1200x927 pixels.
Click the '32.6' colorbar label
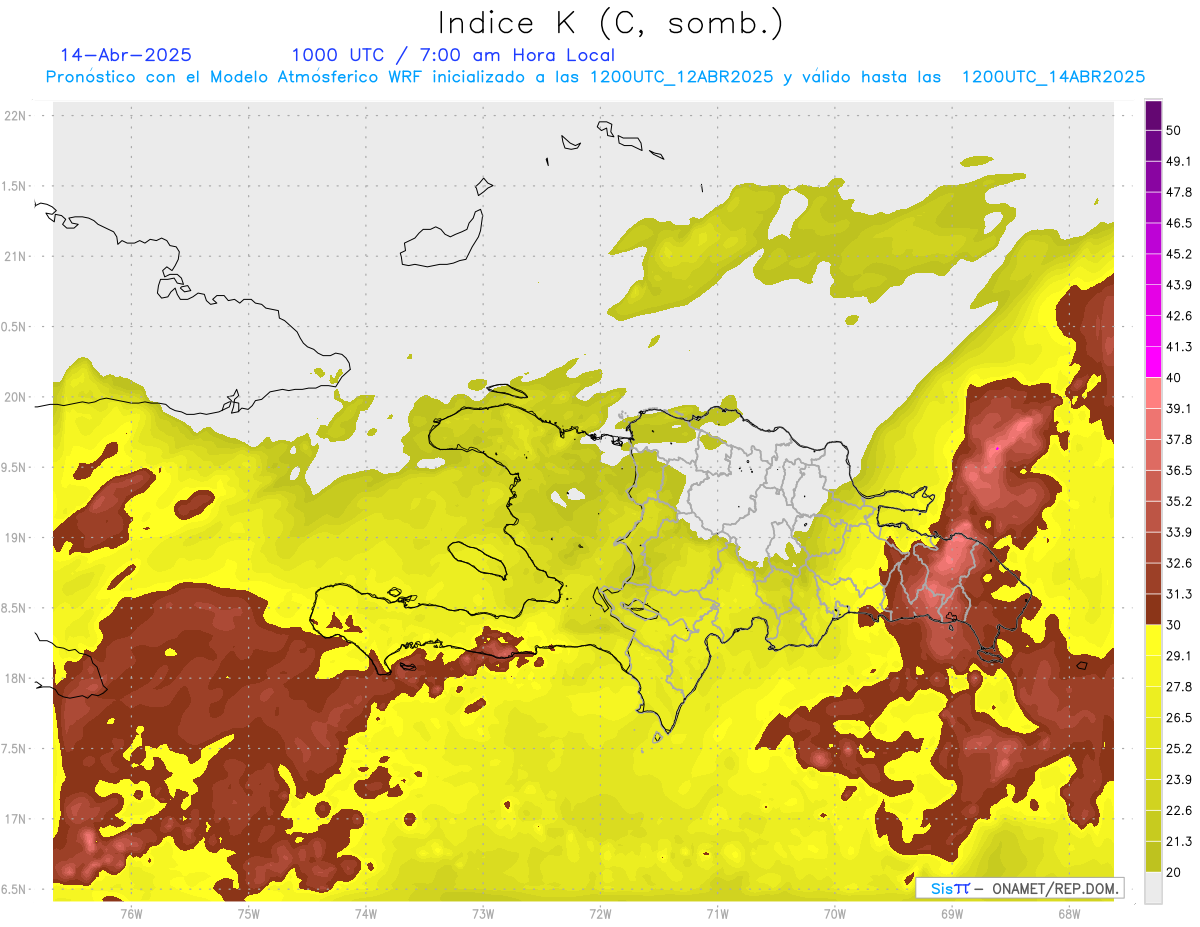coord(1178,563)
